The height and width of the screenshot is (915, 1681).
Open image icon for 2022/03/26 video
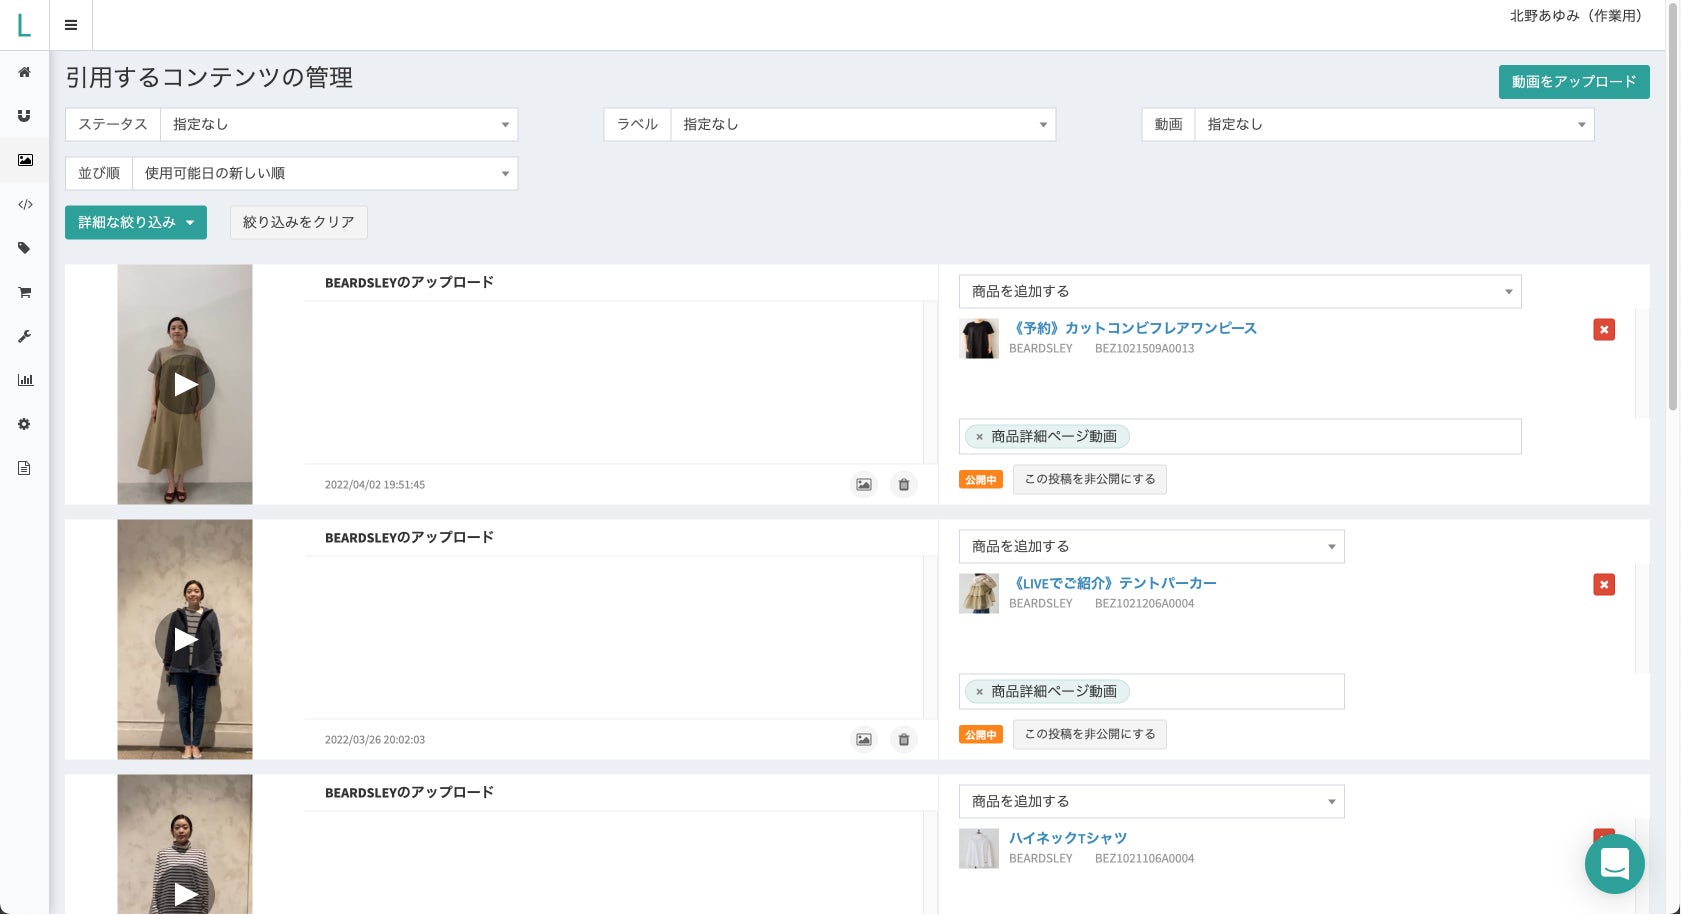point(863,739)
